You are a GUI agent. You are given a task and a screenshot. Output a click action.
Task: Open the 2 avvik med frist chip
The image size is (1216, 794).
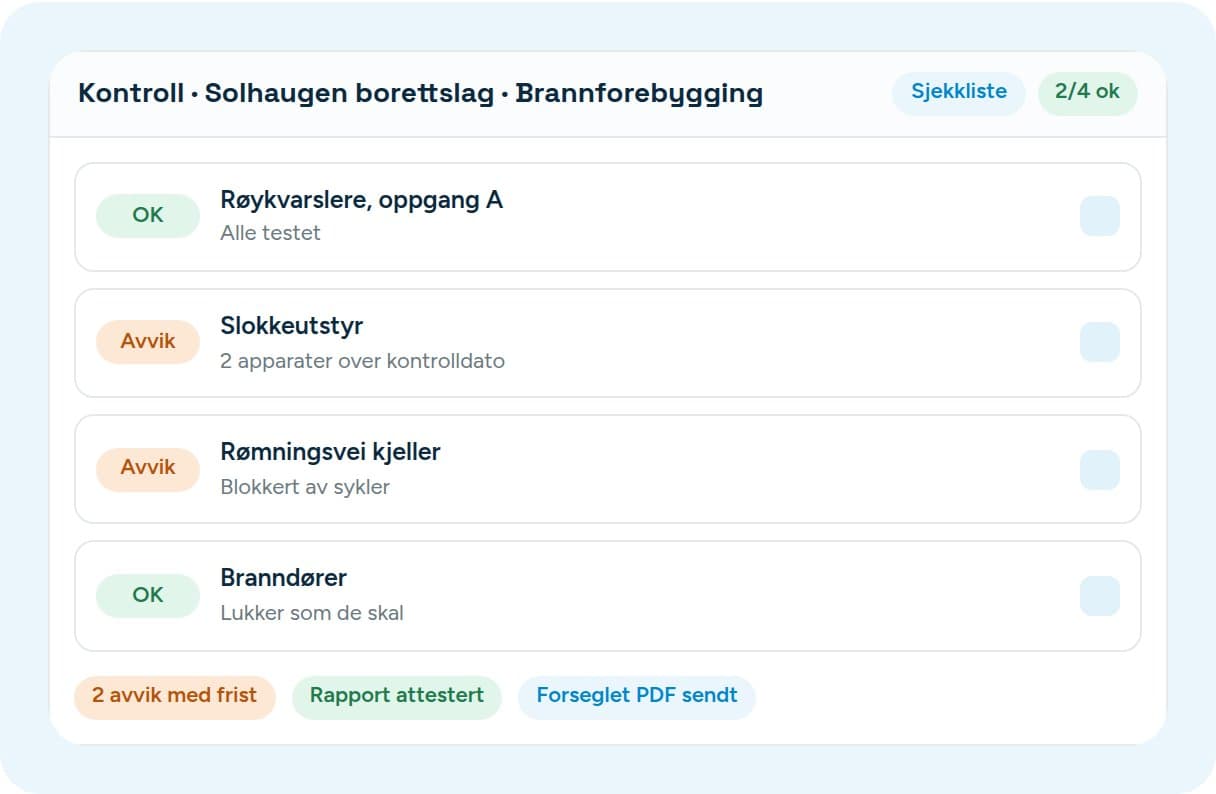[x=175, y=697]
